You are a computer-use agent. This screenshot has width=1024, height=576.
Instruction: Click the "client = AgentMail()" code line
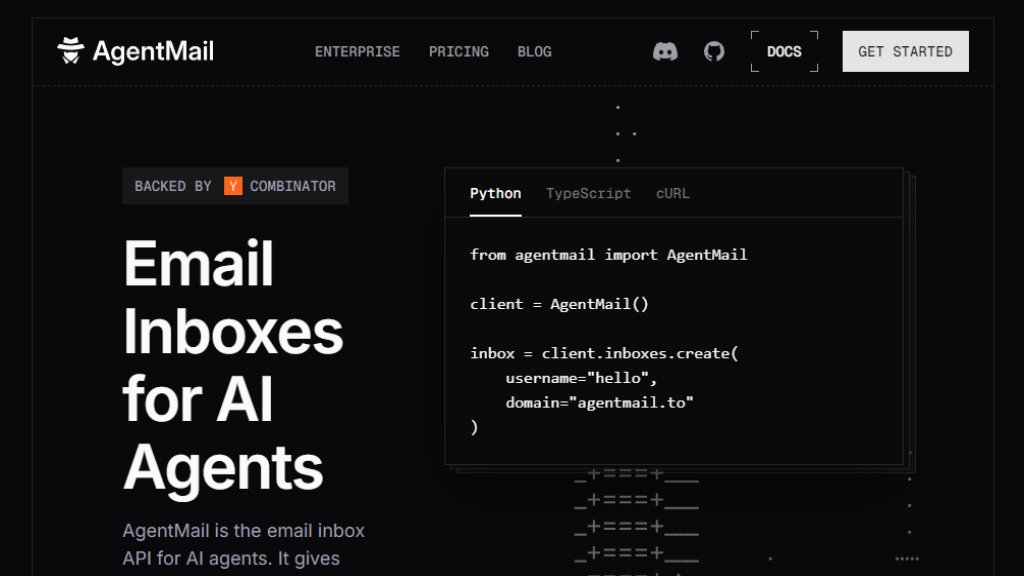(x=559, y=304)
